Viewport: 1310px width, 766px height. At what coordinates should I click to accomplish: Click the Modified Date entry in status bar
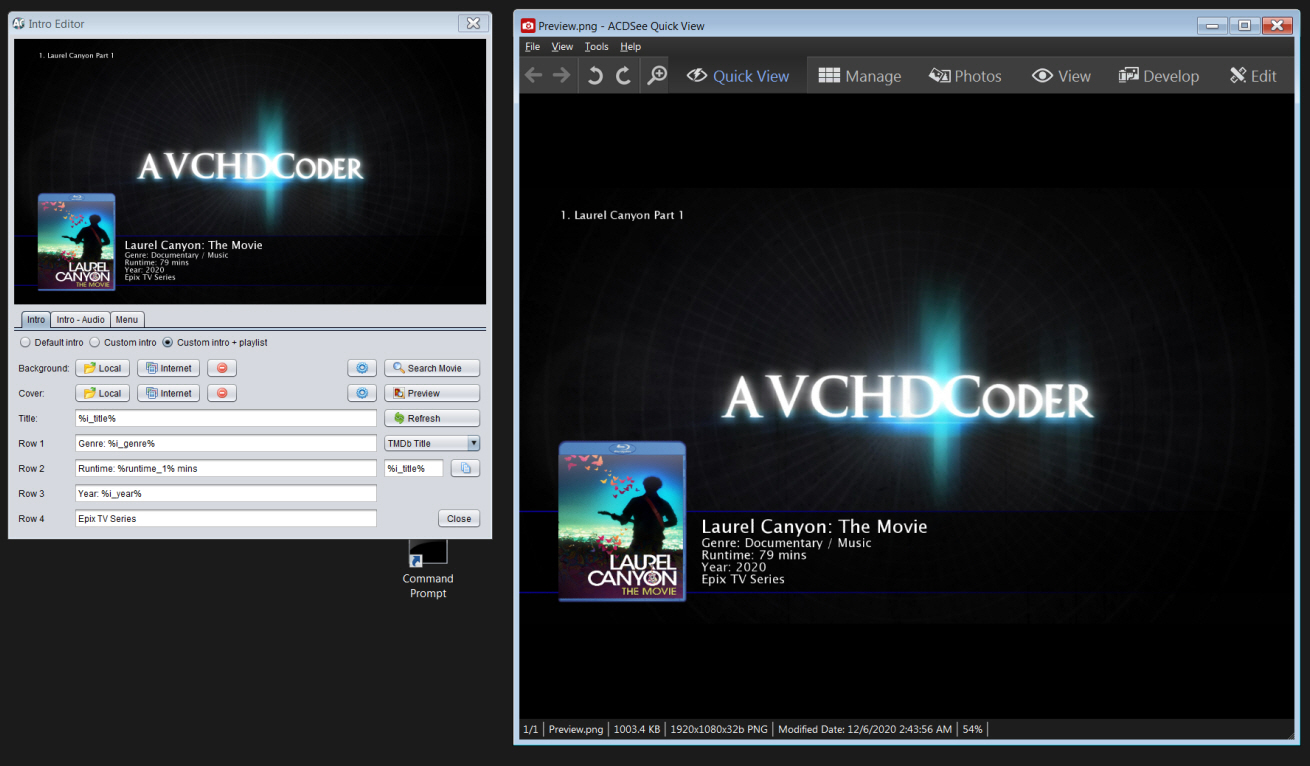click(864, 729)
